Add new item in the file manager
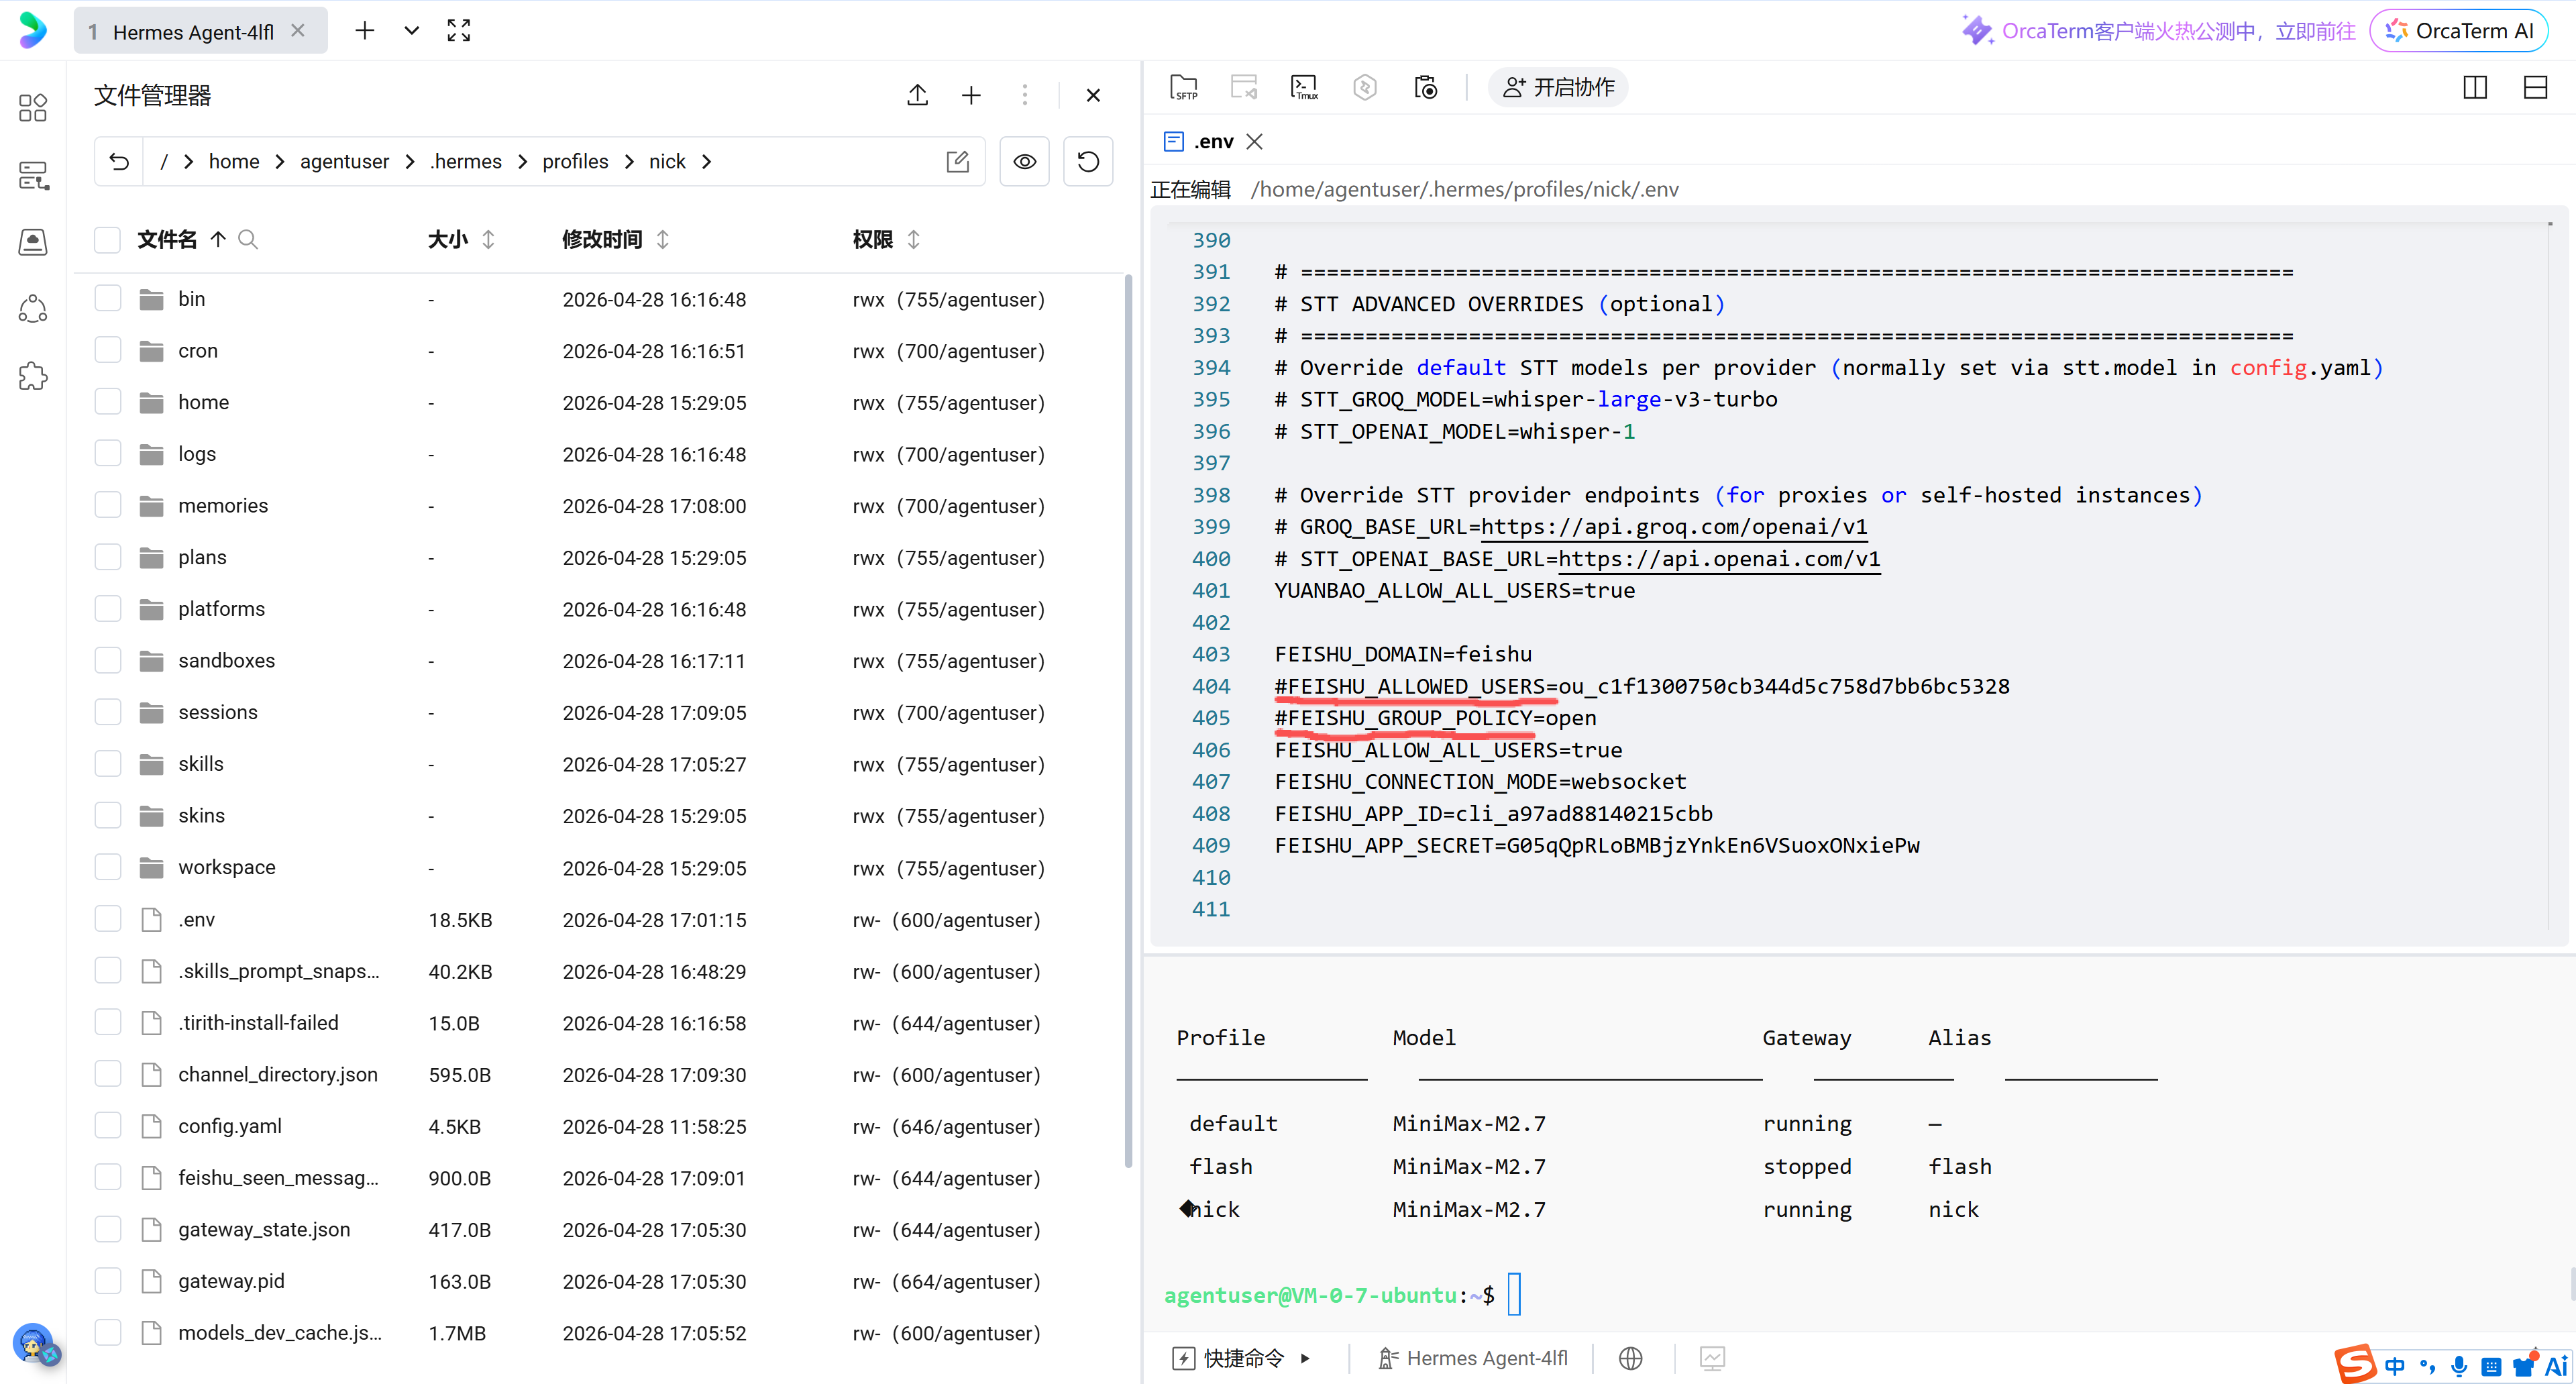2576x1384 pixels. 971,95
